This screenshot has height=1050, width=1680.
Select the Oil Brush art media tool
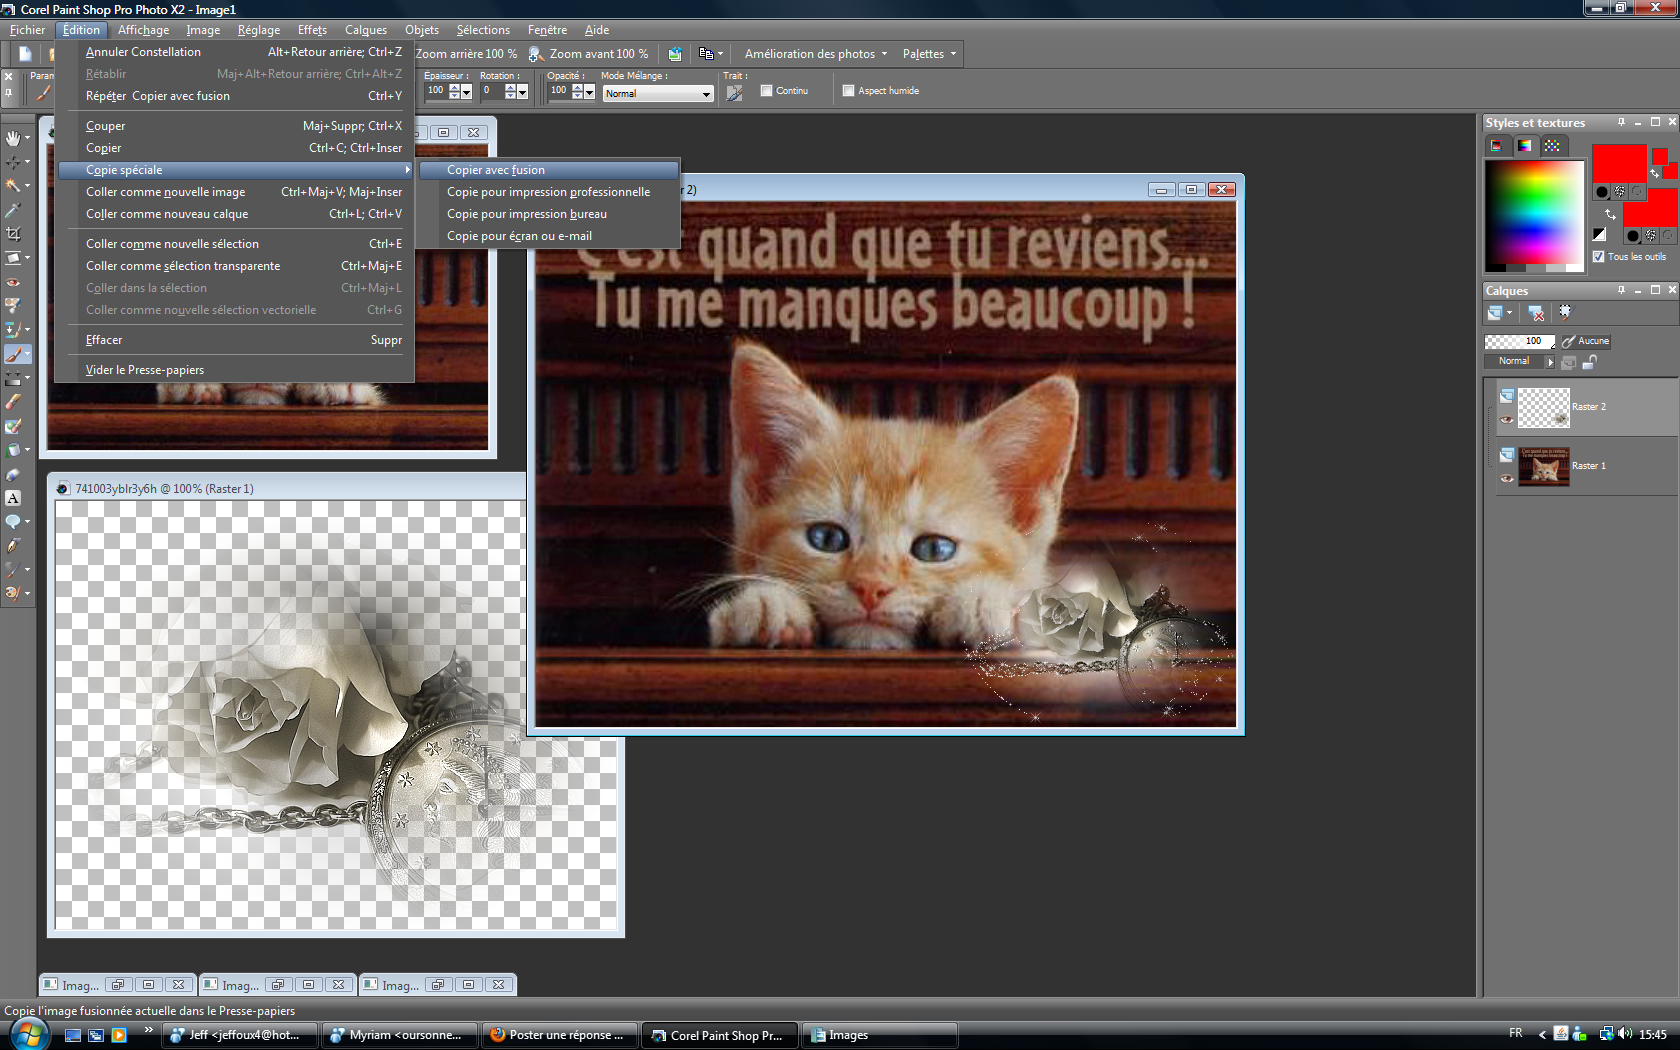(x=13, y=594)
